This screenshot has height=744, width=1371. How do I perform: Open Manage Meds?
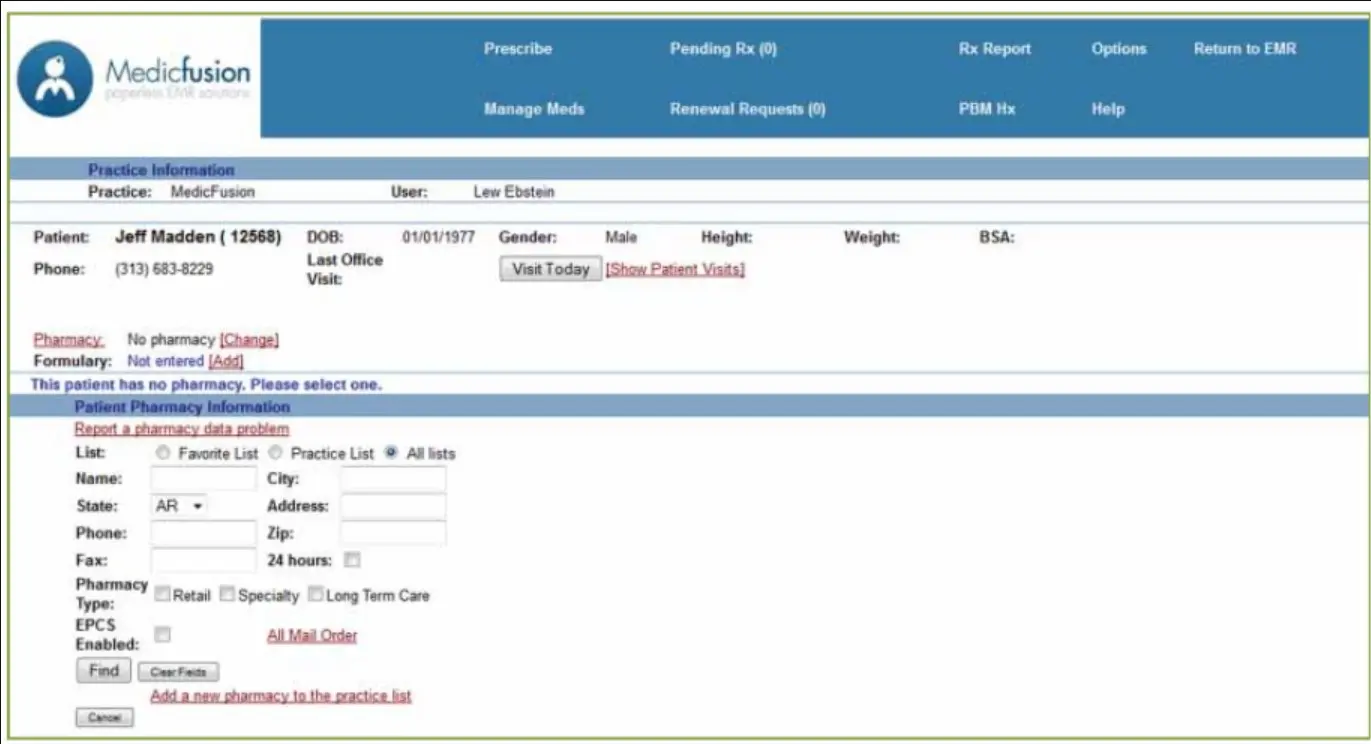[x=534, y=110]
